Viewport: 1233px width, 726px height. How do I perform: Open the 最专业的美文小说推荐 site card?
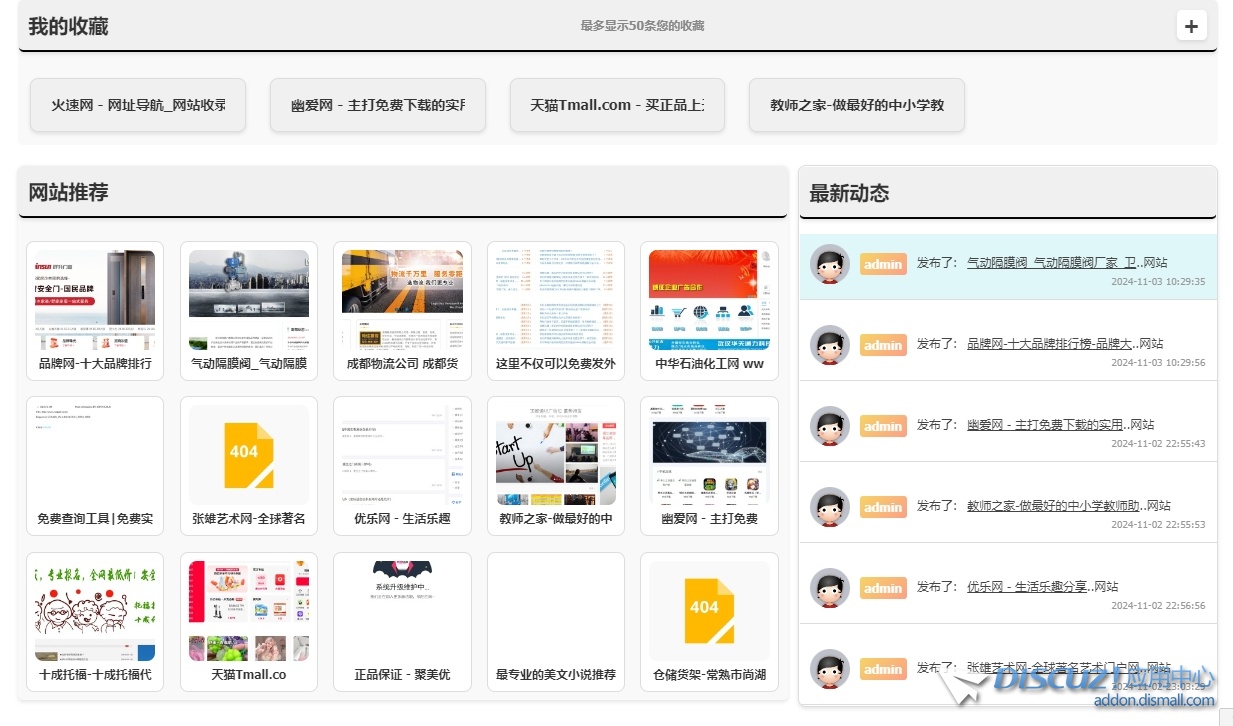tap(556, 622)
